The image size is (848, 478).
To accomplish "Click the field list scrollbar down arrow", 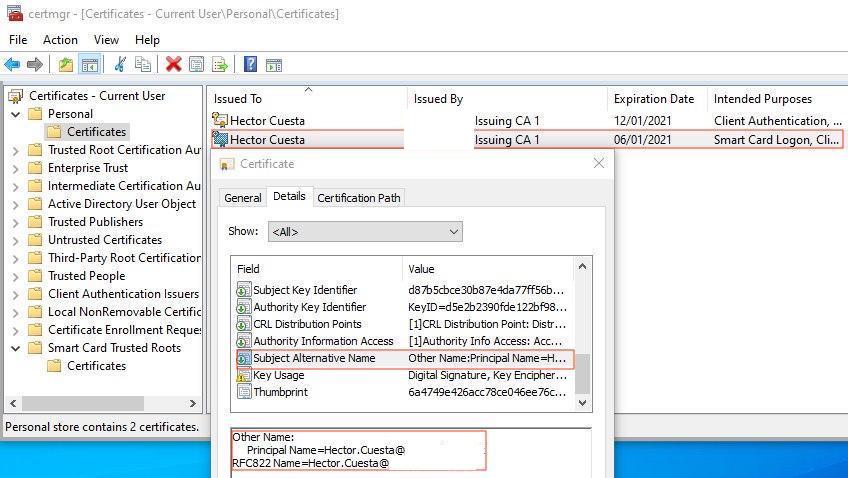I will coord(583,403).
